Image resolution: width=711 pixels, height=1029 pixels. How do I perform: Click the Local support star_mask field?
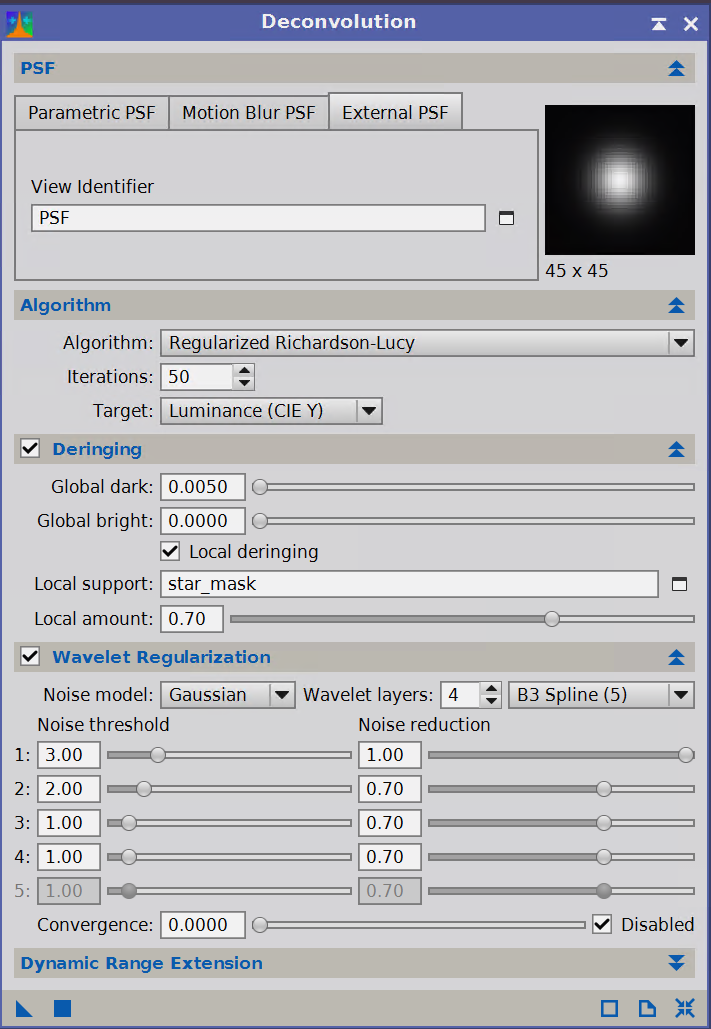tap(409, 584)
